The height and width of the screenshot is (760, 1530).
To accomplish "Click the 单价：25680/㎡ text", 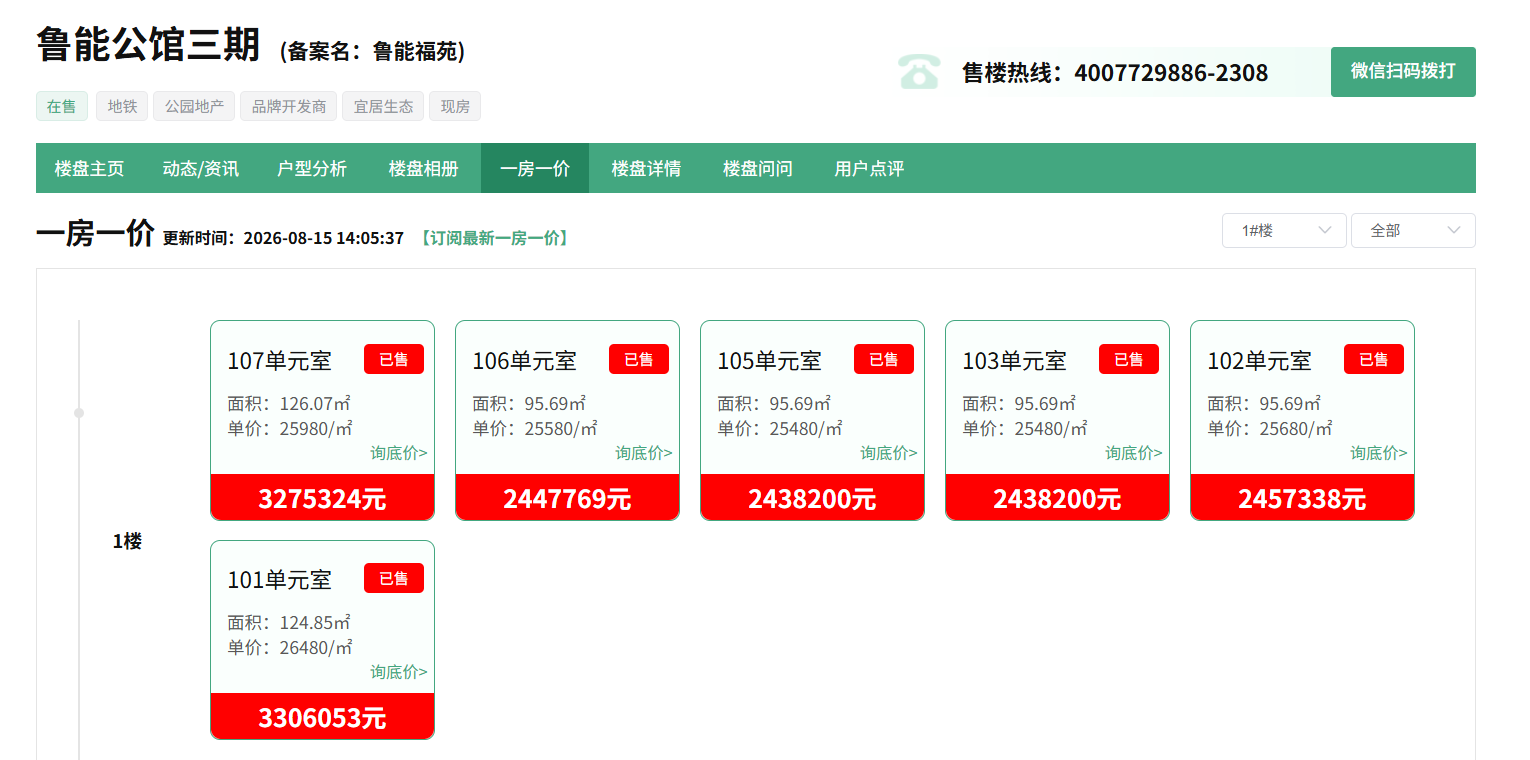I will (x=1271, y=428).
